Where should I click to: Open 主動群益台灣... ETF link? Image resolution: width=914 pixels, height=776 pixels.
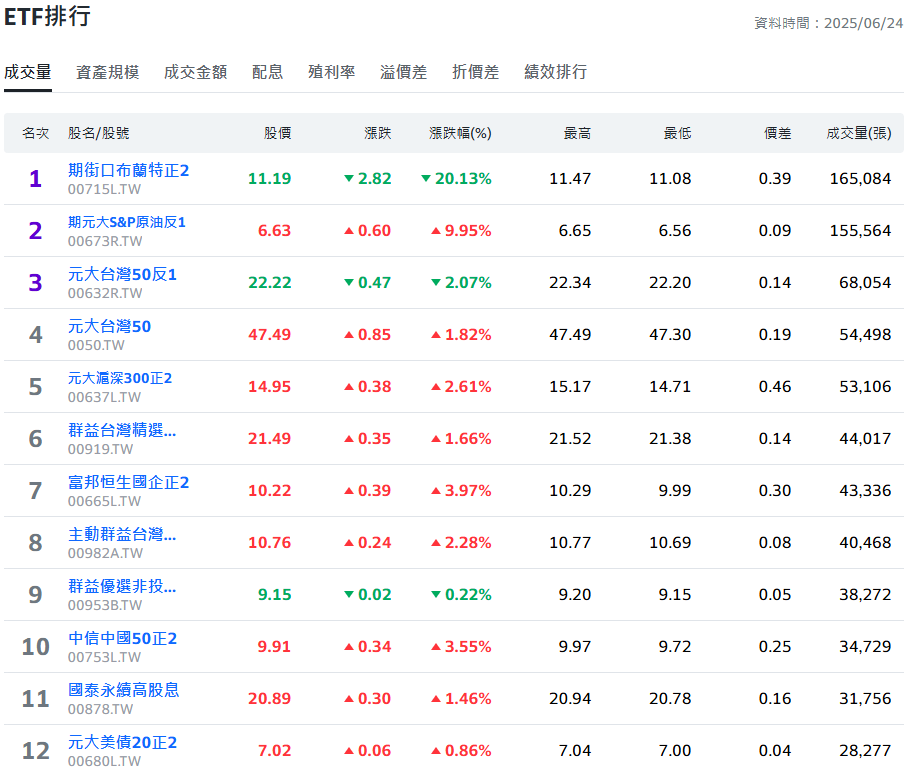click(x=122, y=534)
